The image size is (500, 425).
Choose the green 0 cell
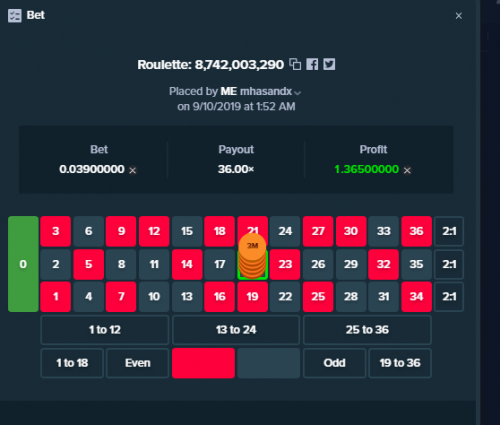[x=23, y=264]
